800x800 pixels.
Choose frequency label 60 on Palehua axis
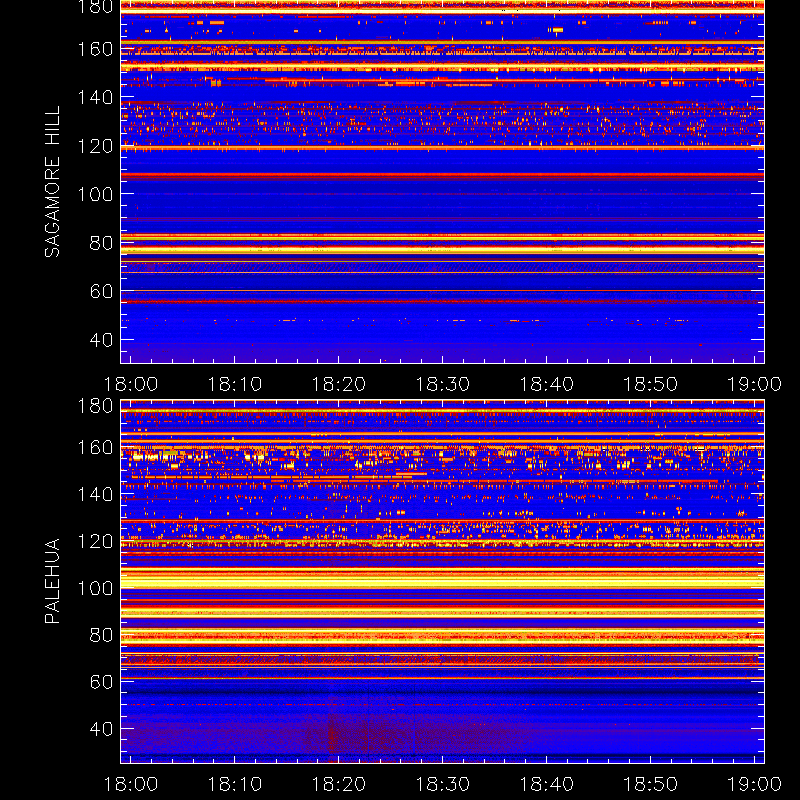[x=101, y=682]
